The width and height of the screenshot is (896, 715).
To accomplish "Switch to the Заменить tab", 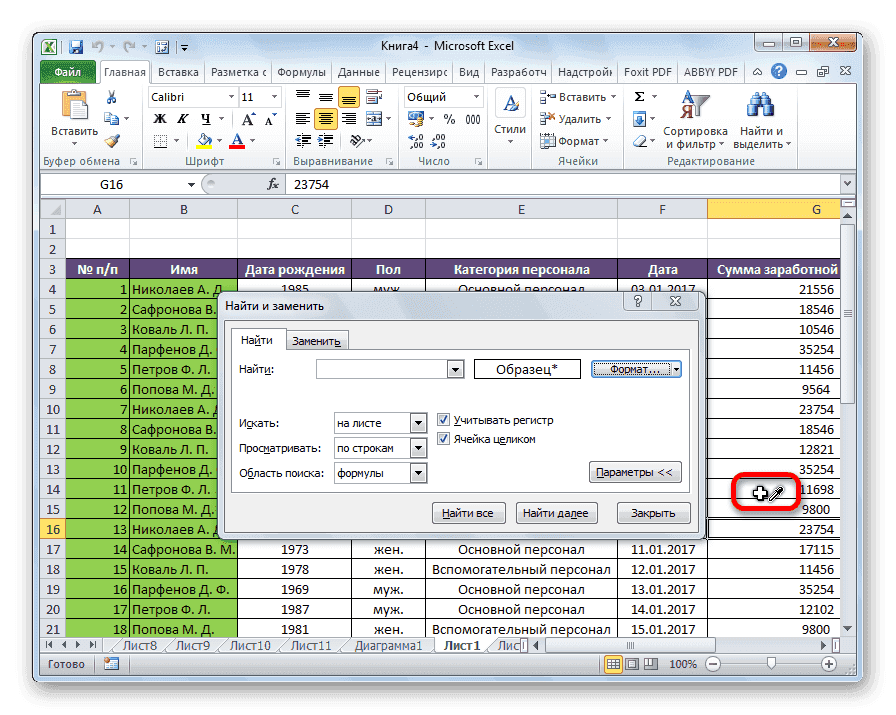I will (316, 340).
